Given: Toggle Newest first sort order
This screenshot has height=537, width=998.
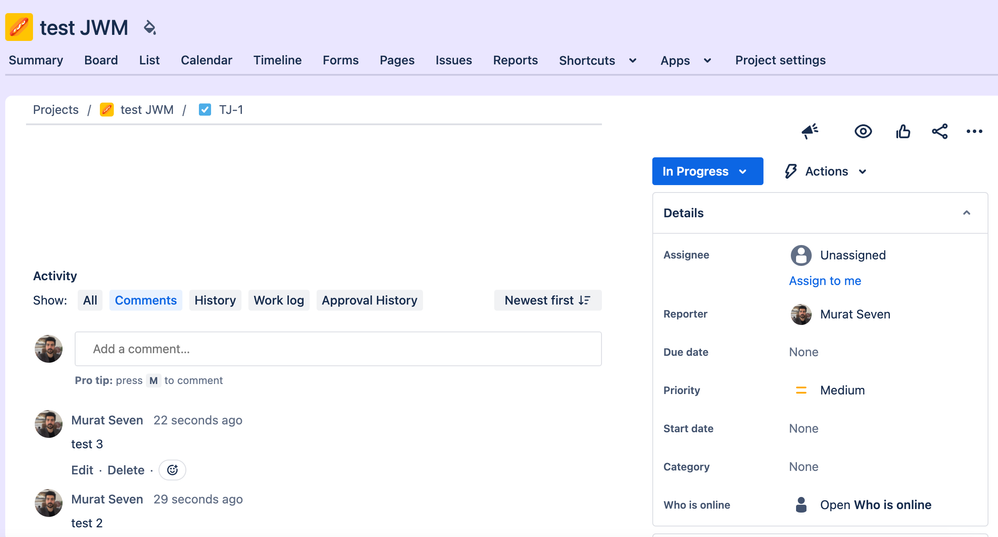Looking at the screenshot, I should pyautogui.click(x=547, y=300).
